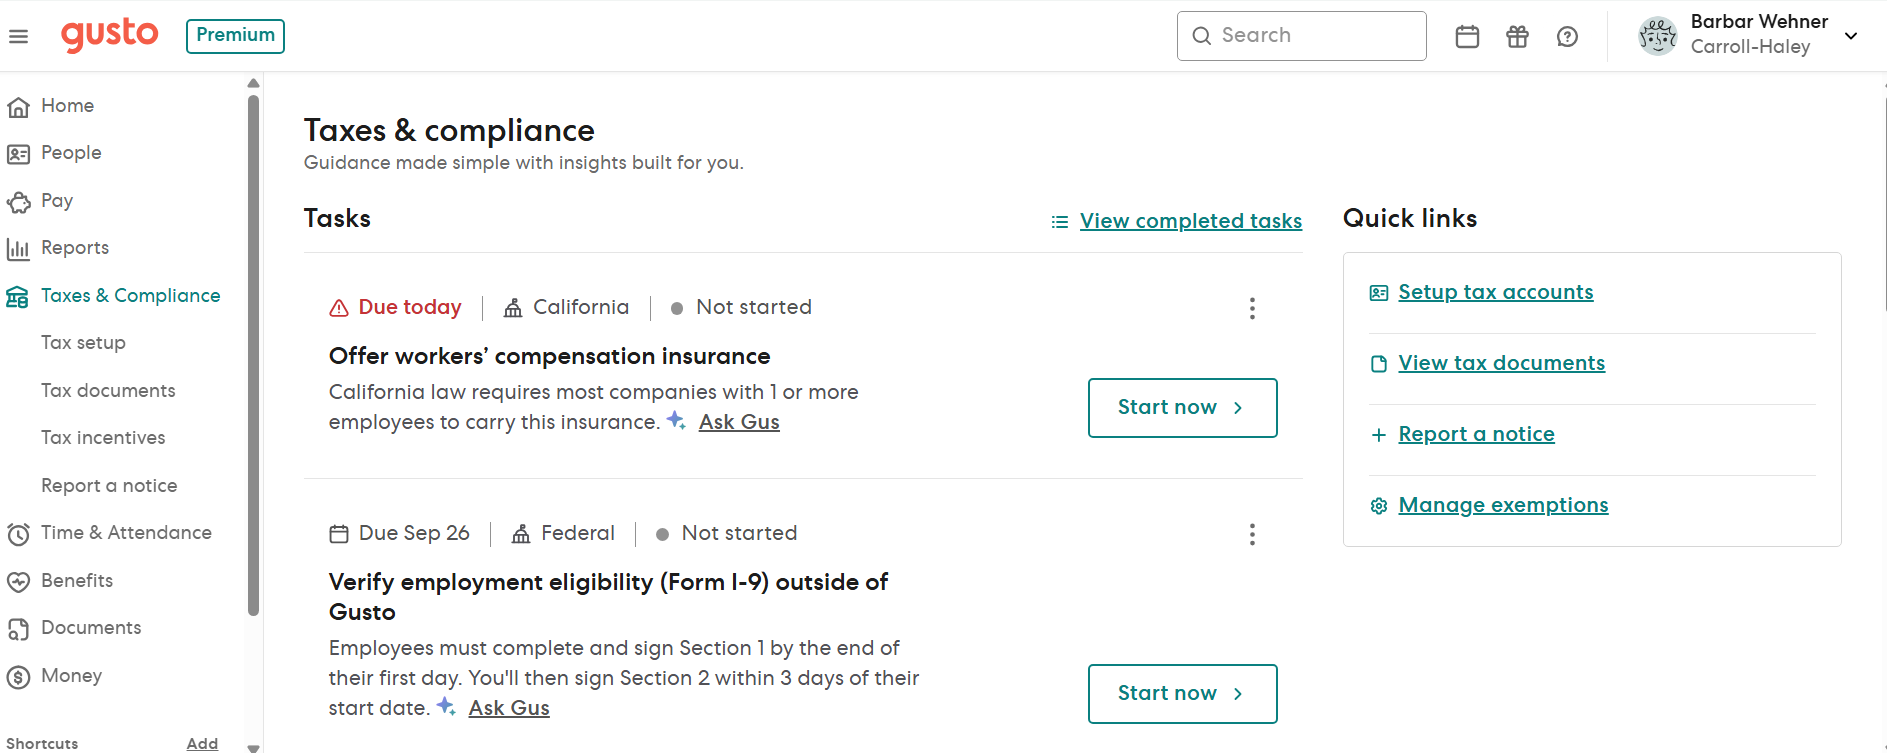Open options for Form I-9 task

[x=1251, y=534]
